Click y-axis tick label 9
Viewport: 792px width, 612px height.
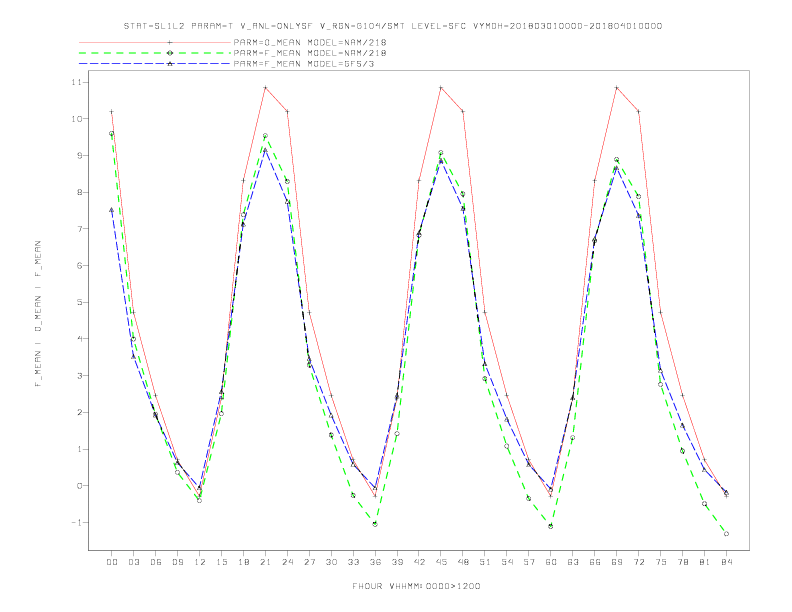tap(80, 156)
